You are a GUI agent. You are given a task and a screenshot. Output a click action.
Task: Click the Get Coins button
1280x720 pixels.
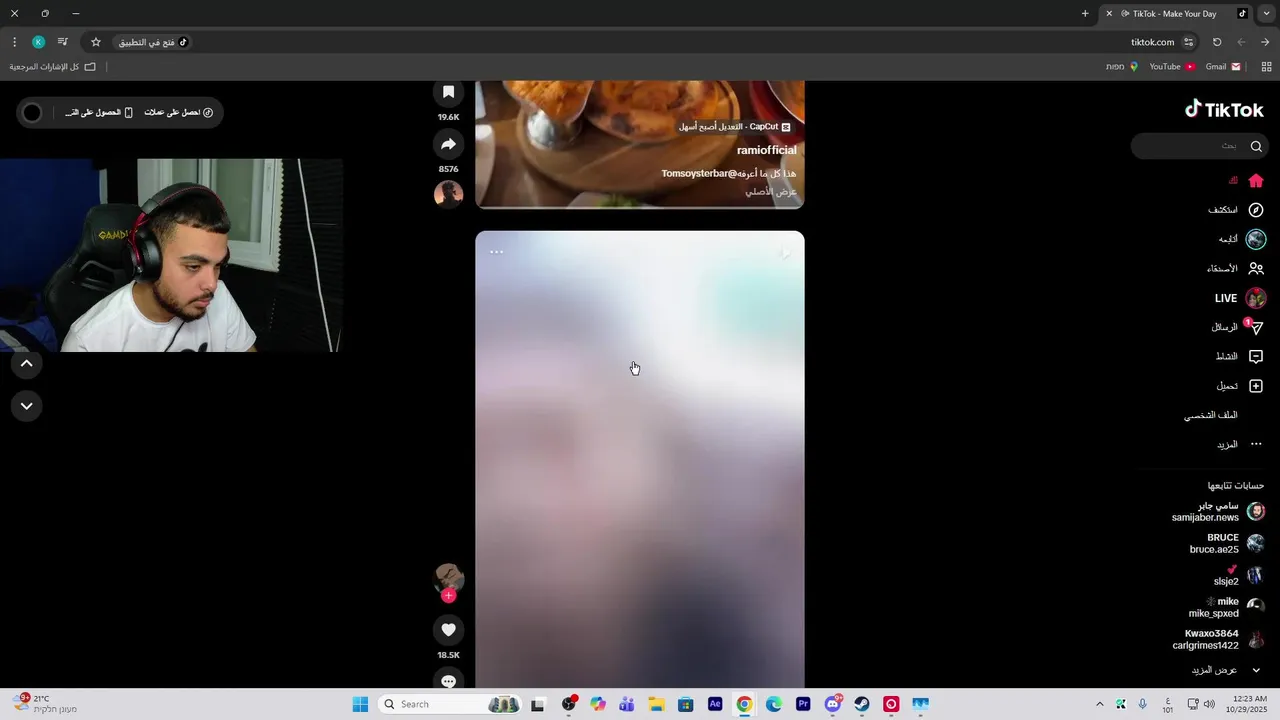(178, 112)
